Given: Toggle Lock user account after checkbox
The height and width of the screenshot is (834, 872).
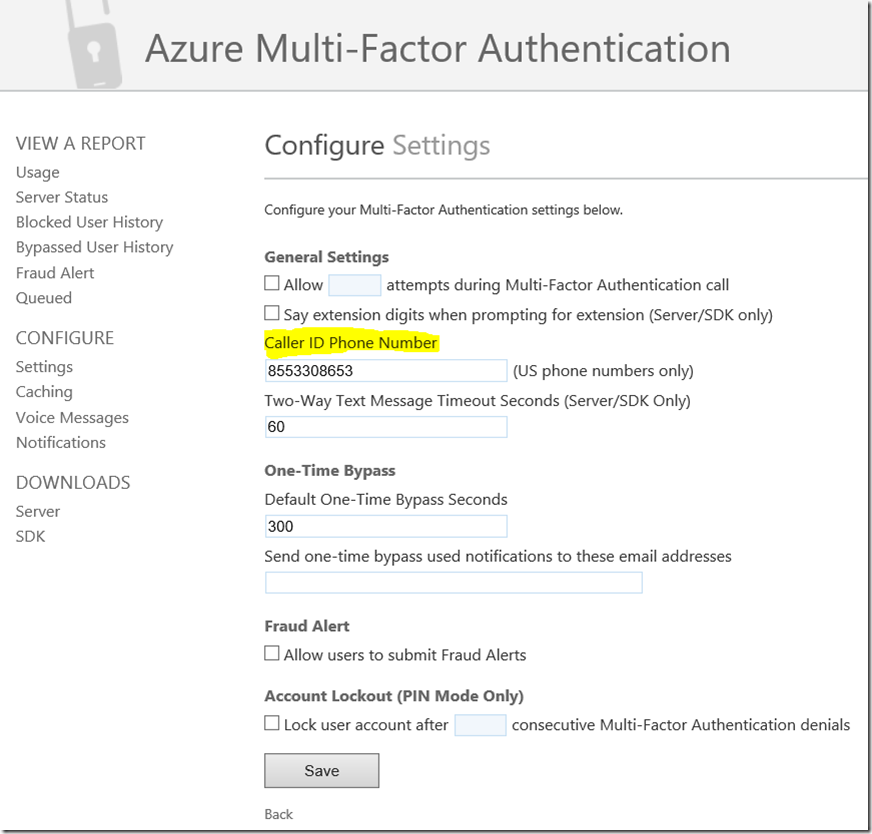Looking at the screenshot, I should pos(272,724).
